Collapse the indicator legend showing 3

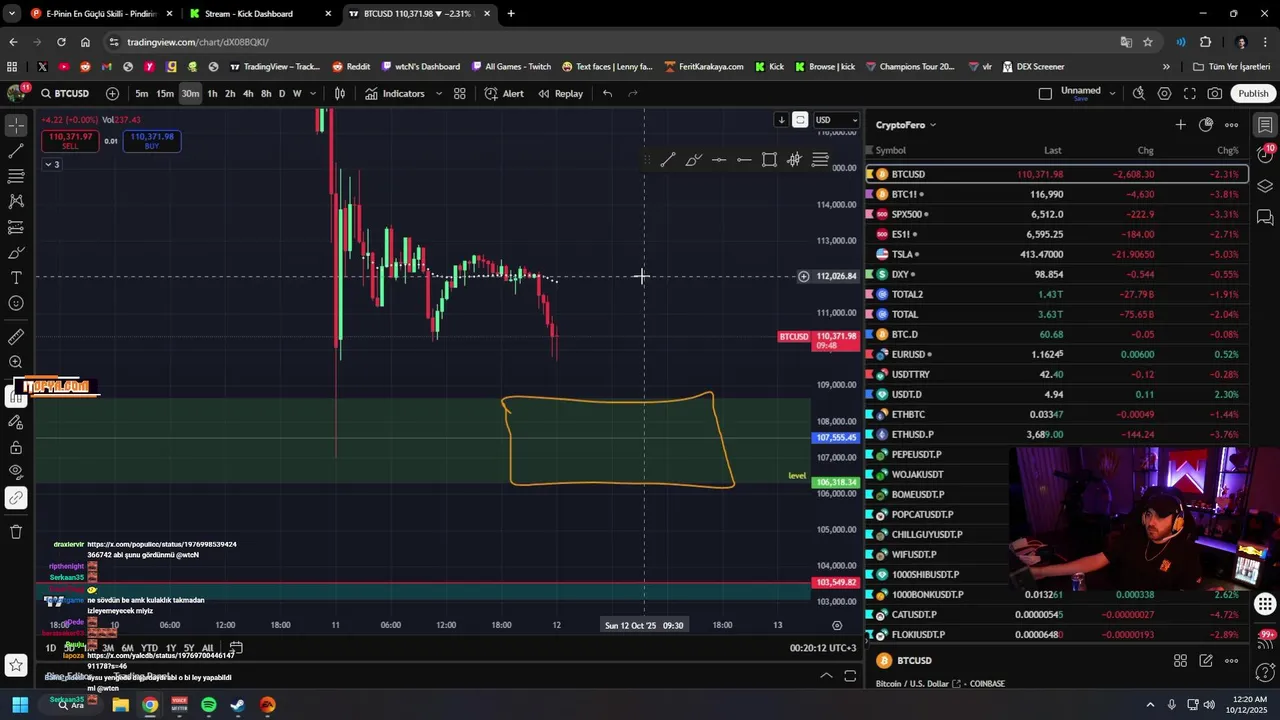(52, 164)
